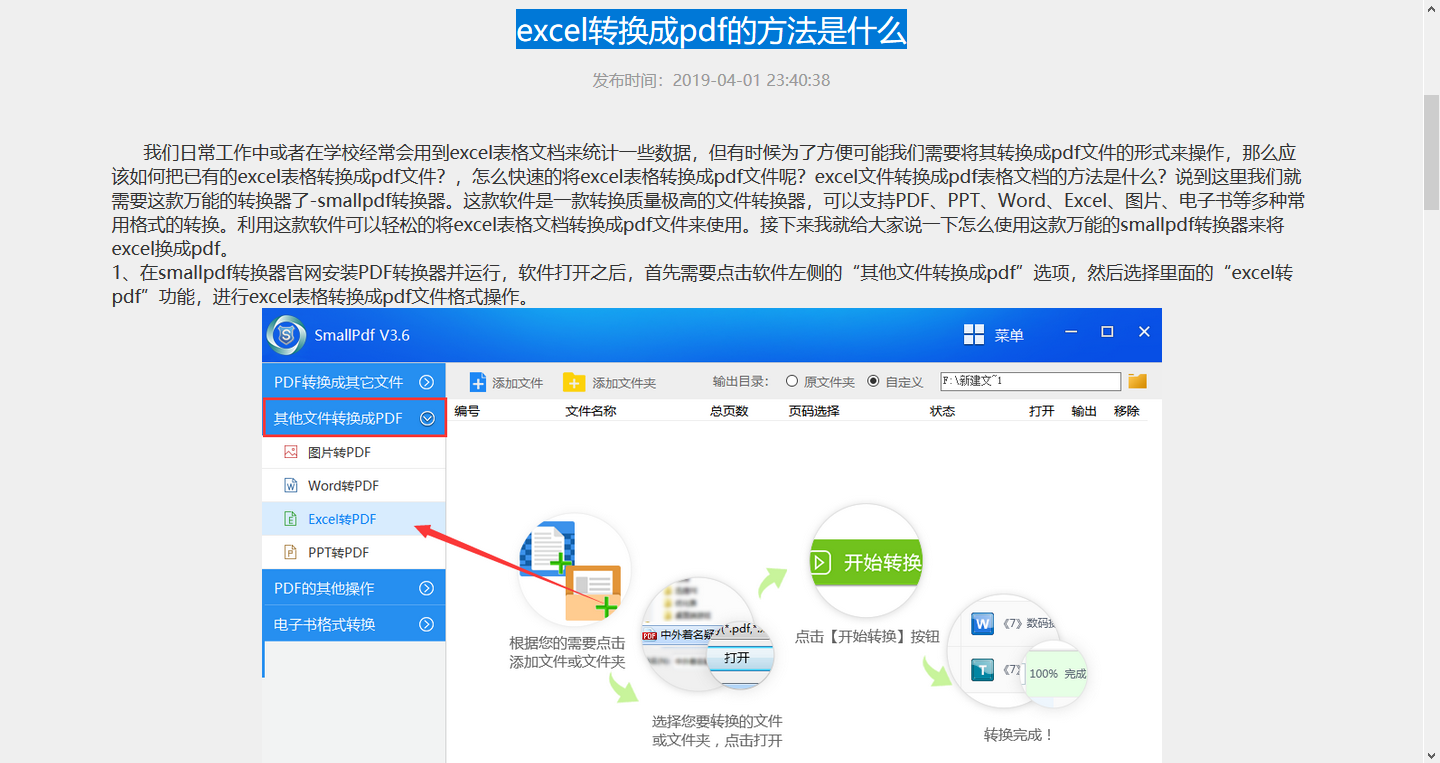Screen dimensions: 1440x763
Task: Click the 添加文件 toolbar button
Action: point(507,382)
